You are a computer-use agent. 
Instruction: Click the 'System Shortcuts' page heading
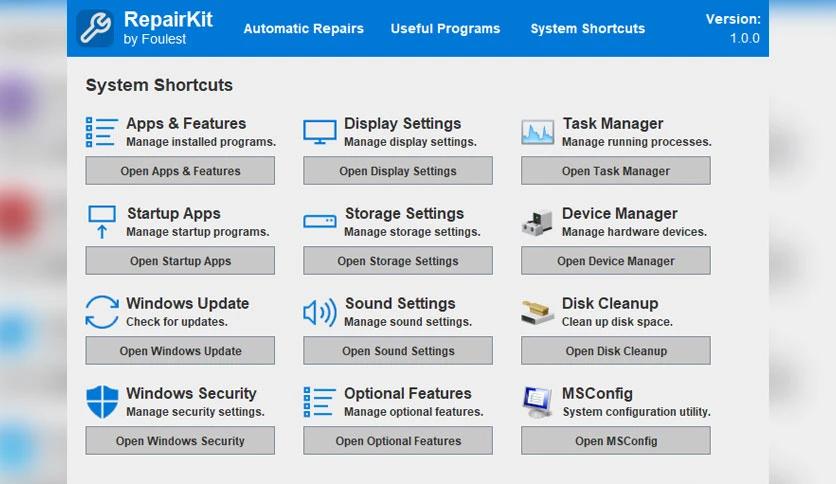click(x=159, y=85)
